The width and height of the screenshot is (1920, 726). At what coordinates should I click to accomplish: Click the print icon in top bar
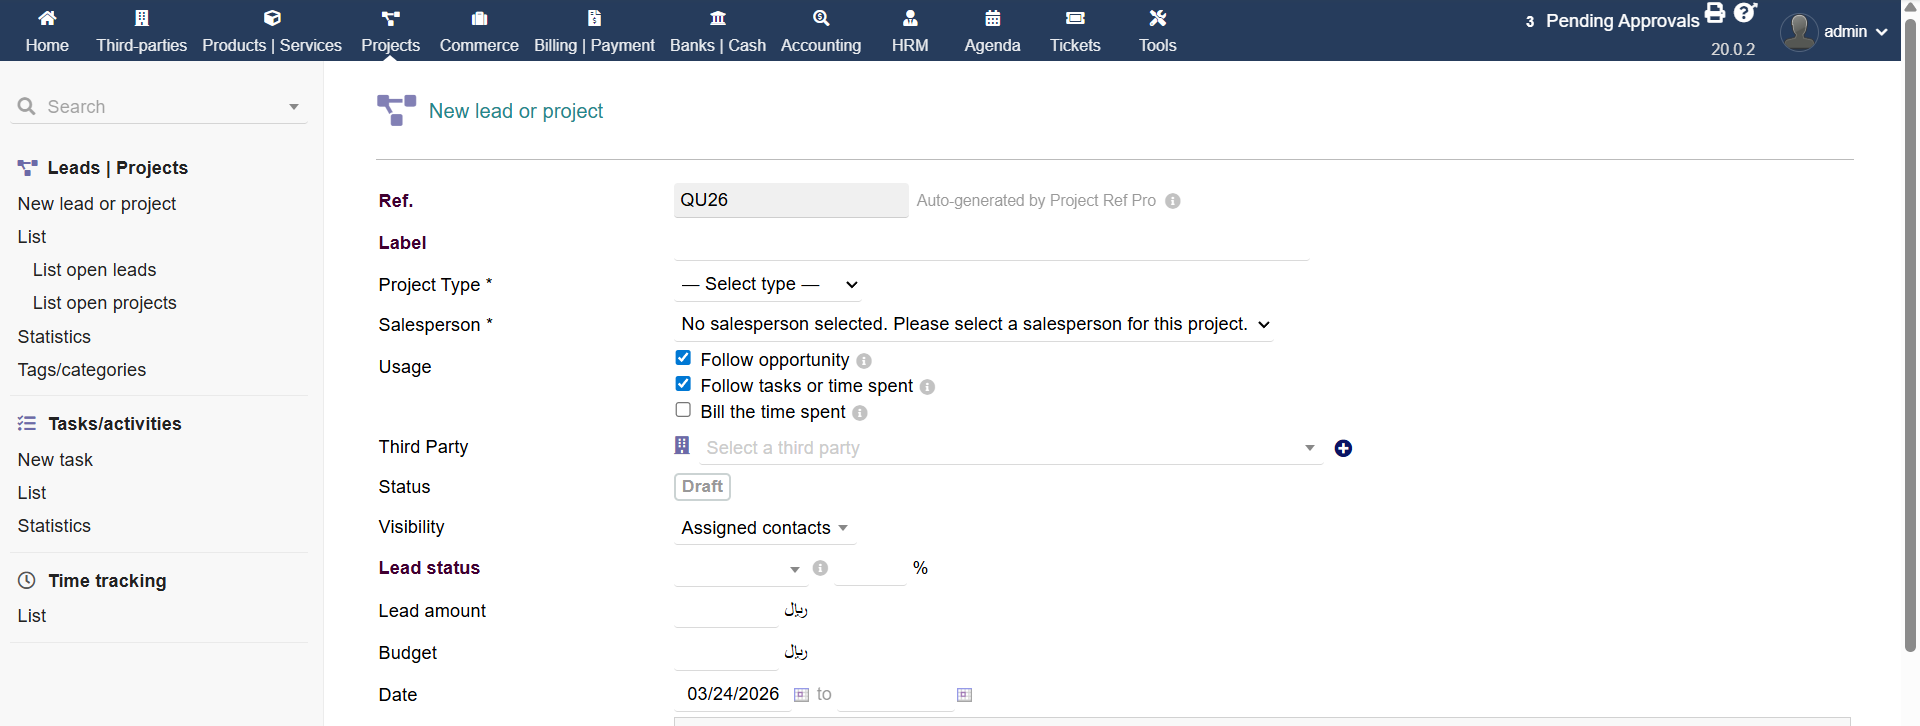(x=1715, y=13)
